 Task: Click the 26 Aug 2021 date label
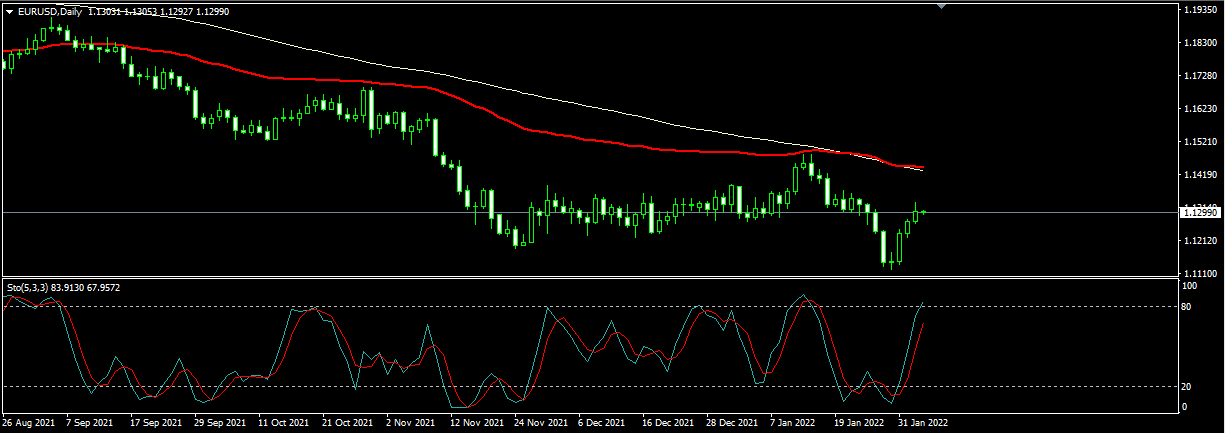pyautogui.click(x=29, y=423)
